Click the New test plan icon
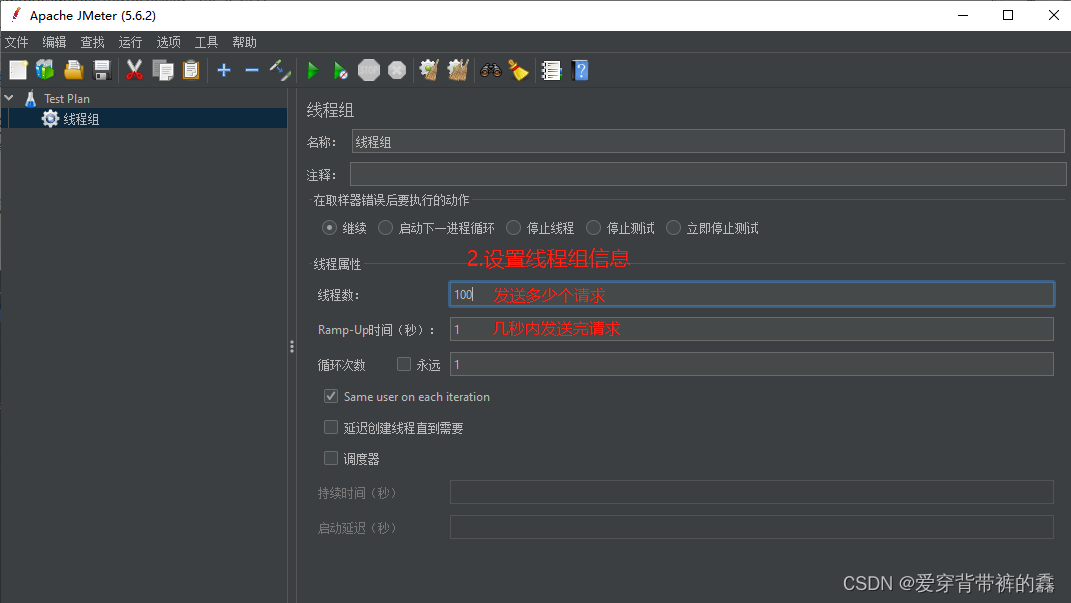Screen dimensions: 1071x603 [x=18, y=70]
